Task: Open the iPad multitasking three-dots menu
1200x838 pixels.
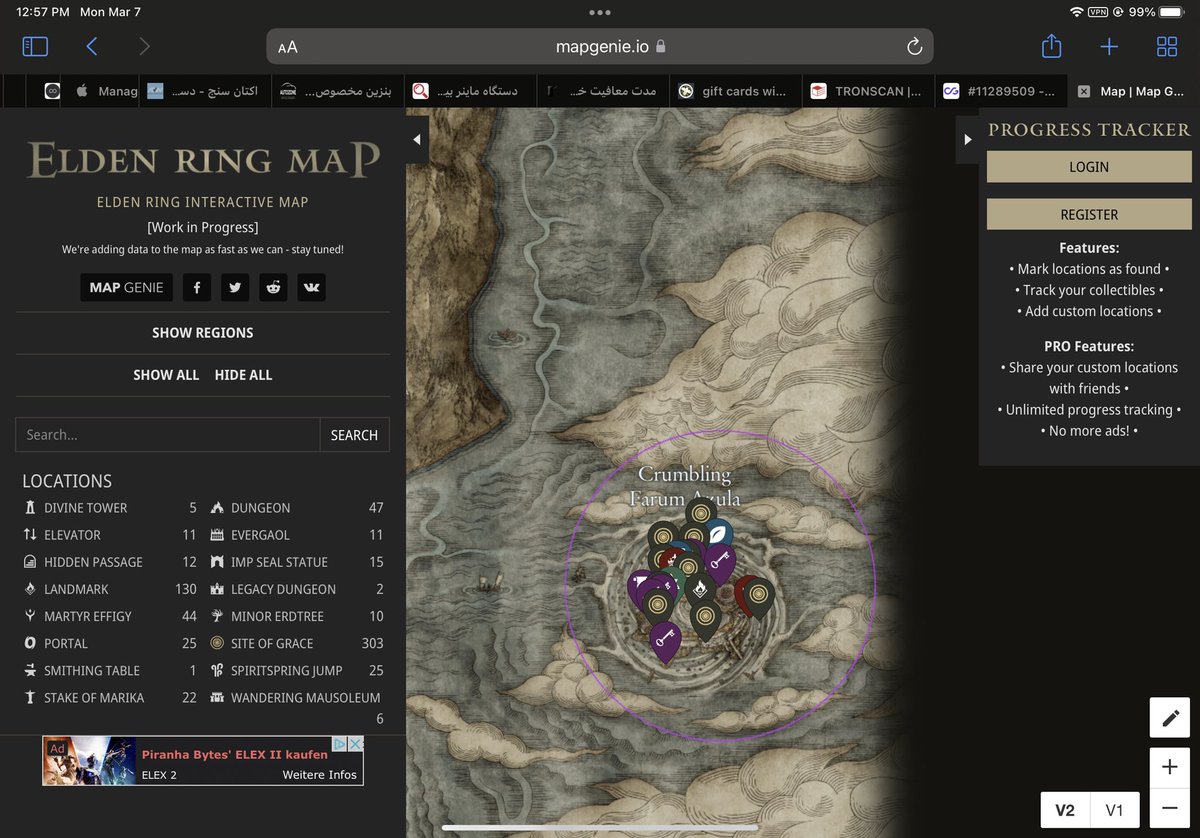Action: 600,12
